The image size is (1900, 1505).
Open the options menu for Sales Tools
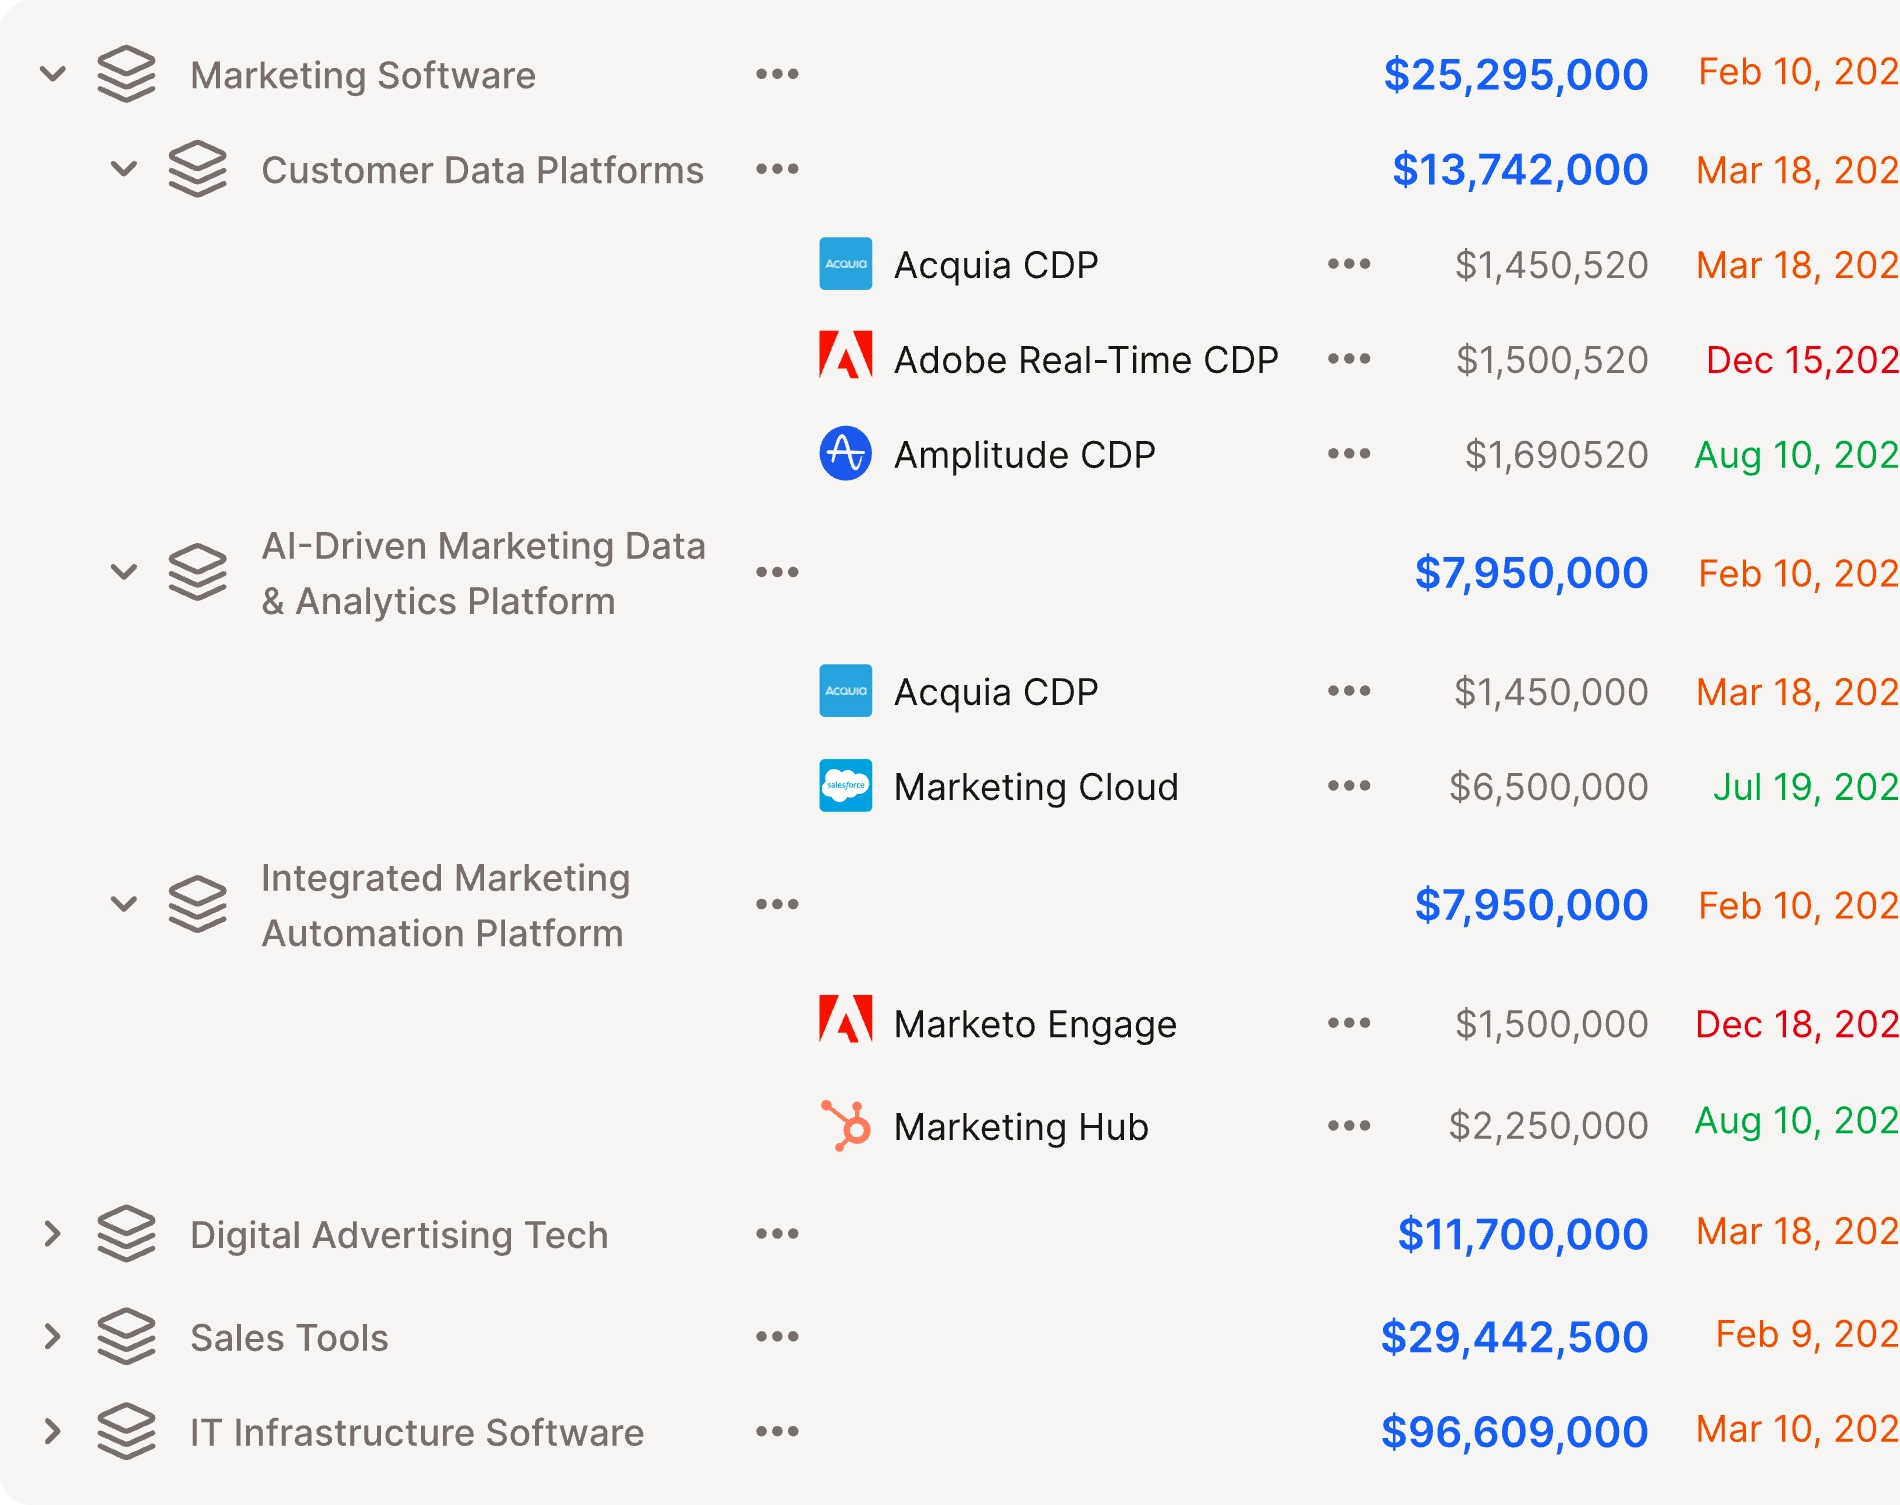pyautogui.click(x=778, y=1336)
